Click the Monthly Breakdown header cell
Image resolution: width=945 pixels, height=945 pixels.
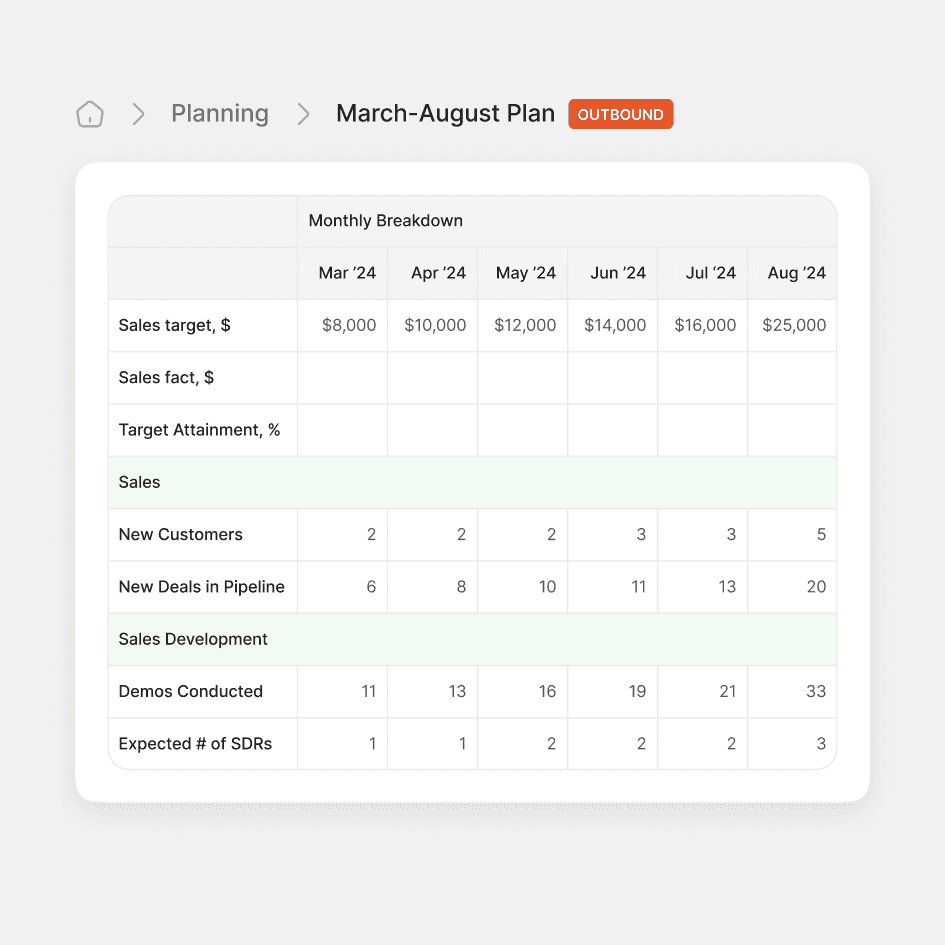[386, 221]
